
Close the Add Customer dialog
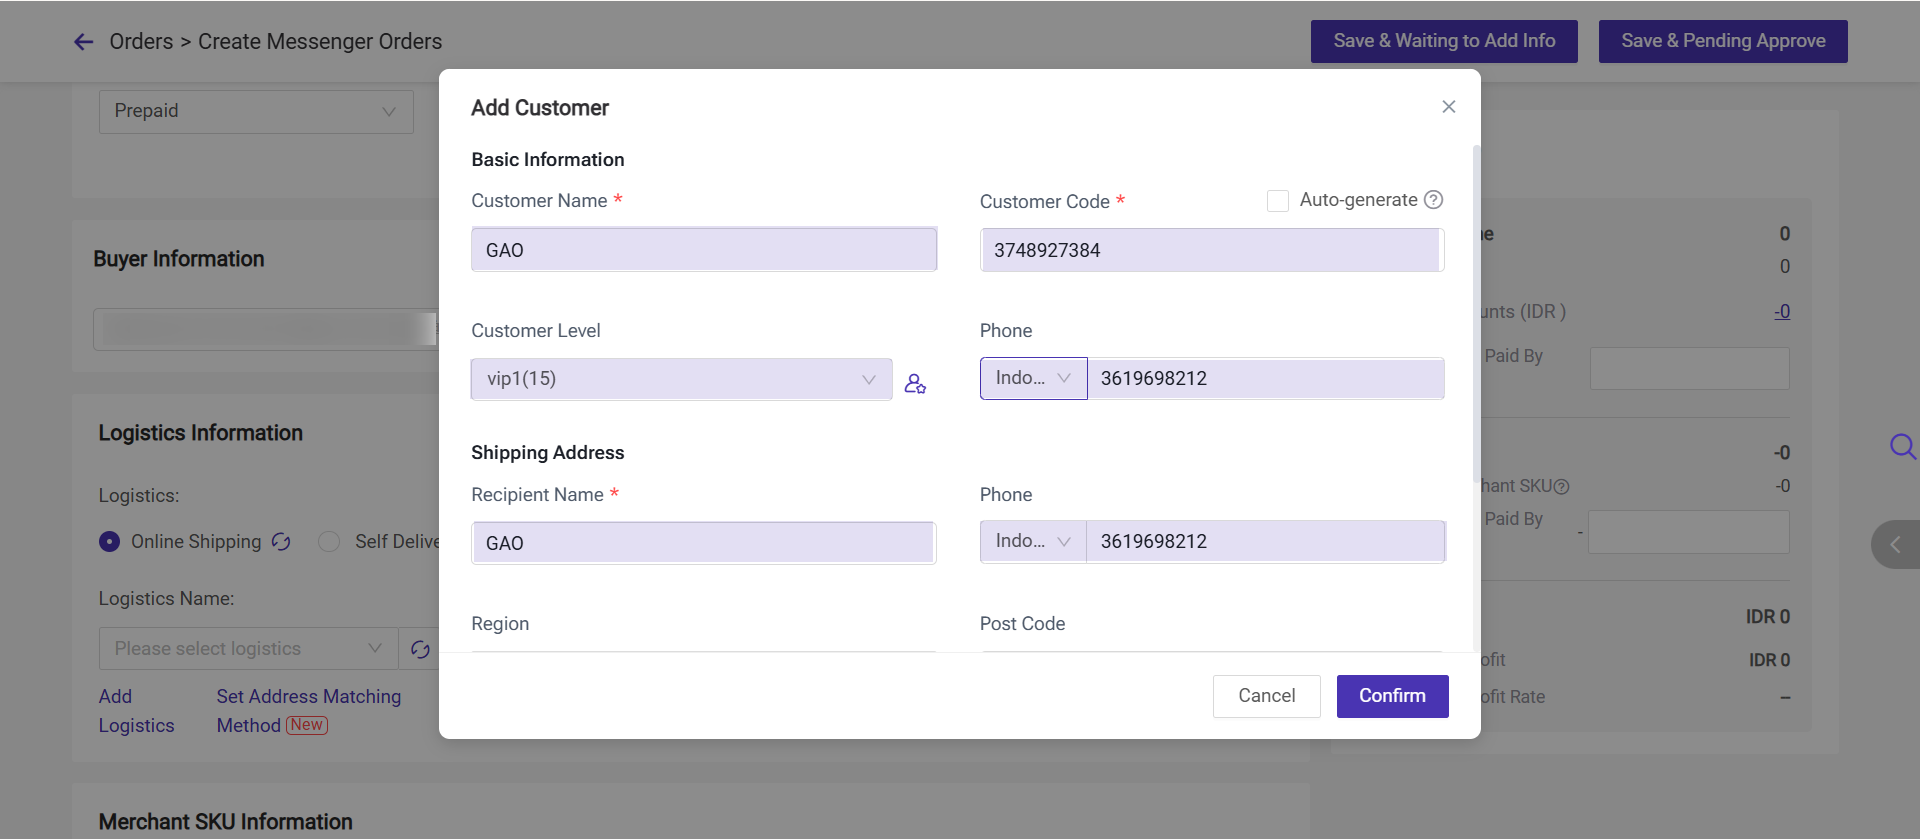(1448, 107)
